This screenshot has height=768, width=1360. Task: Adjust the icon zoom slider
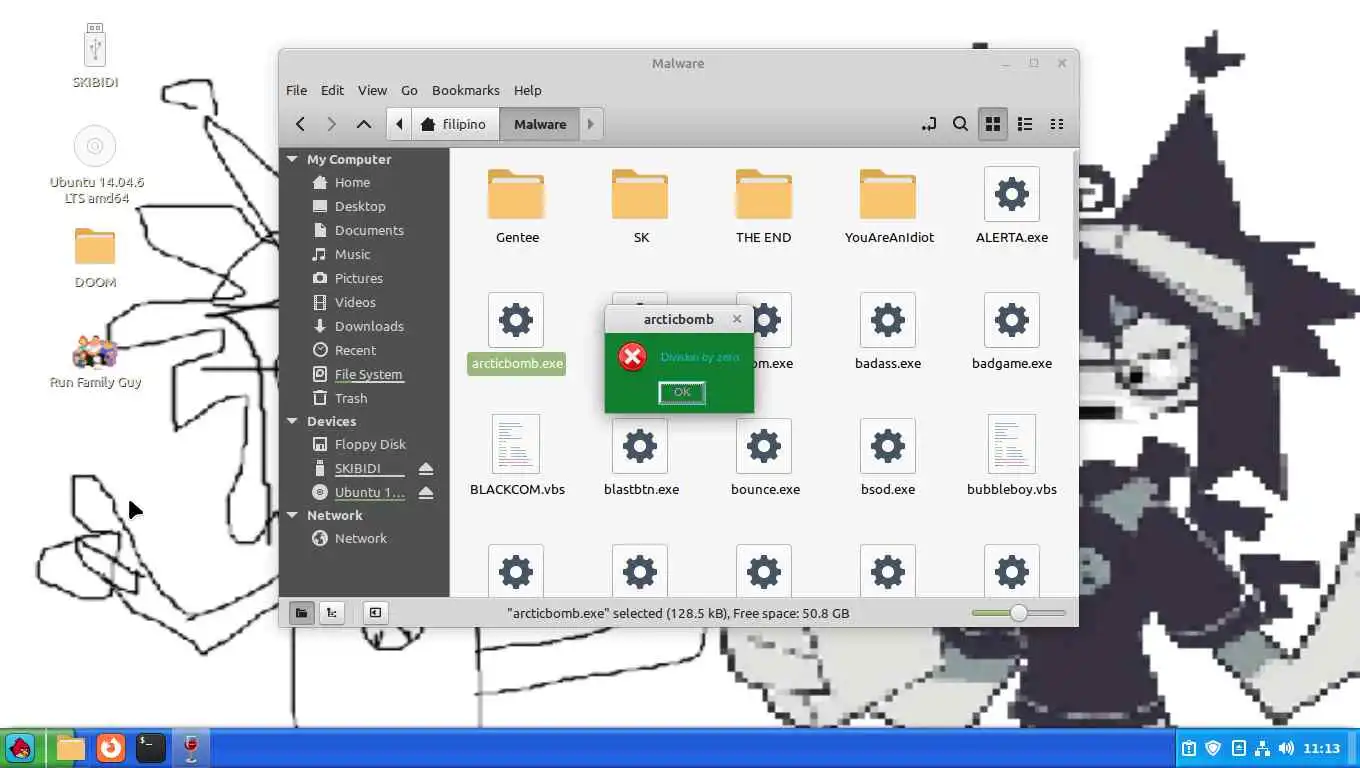1018,613
